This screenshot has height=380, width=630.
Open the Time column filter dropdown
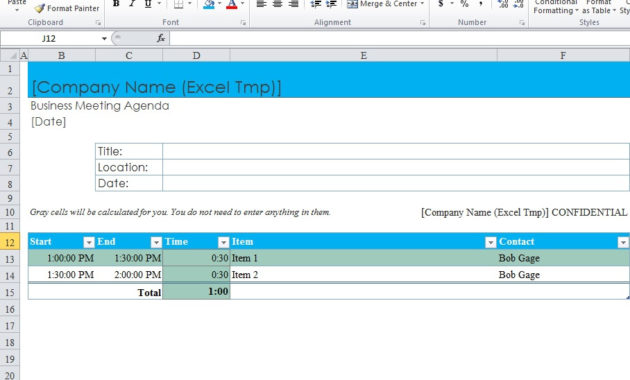[x=223, y=242]
